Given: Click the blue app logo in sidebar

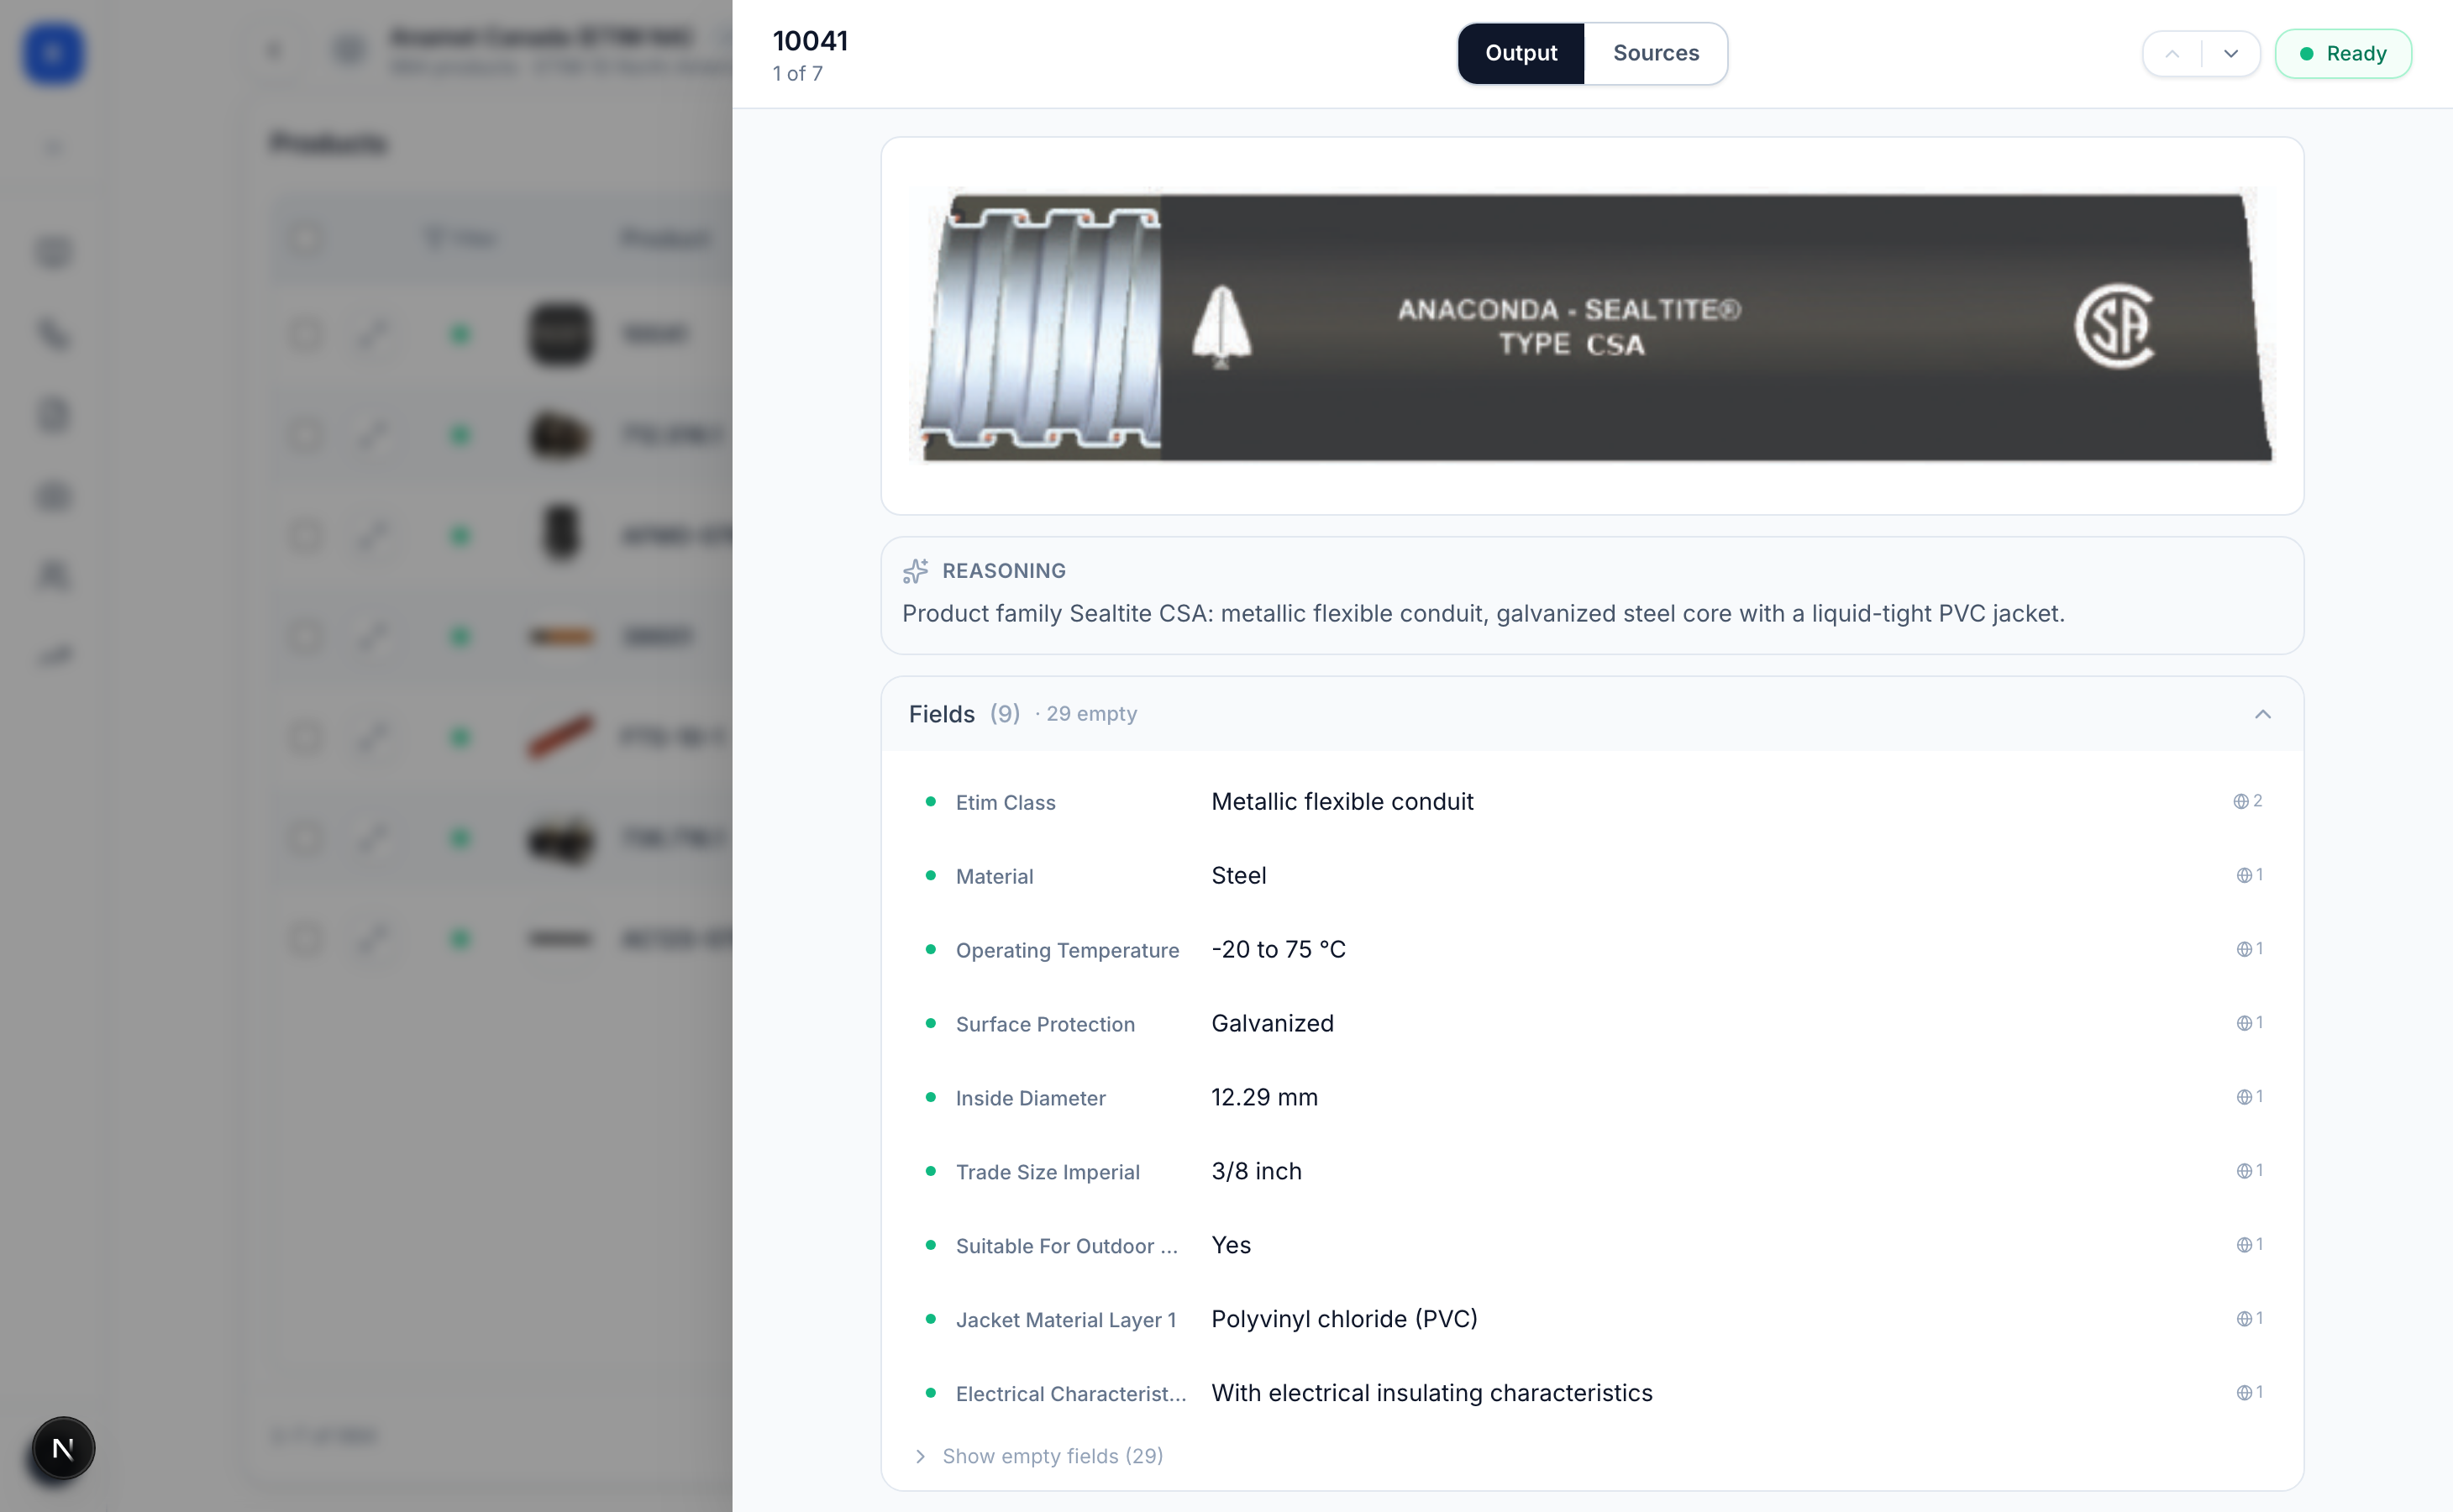Looking at the screenshot, I should tap(54, 53).
